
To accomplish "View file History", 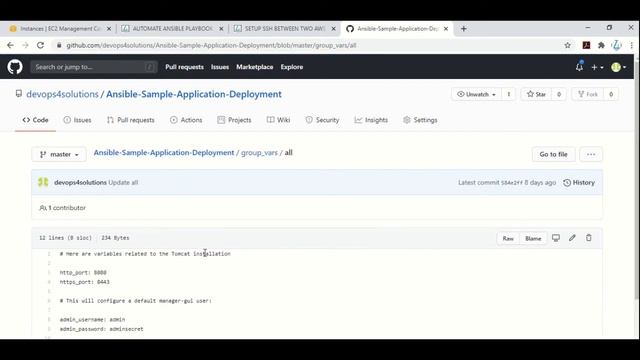I will 579,182.
